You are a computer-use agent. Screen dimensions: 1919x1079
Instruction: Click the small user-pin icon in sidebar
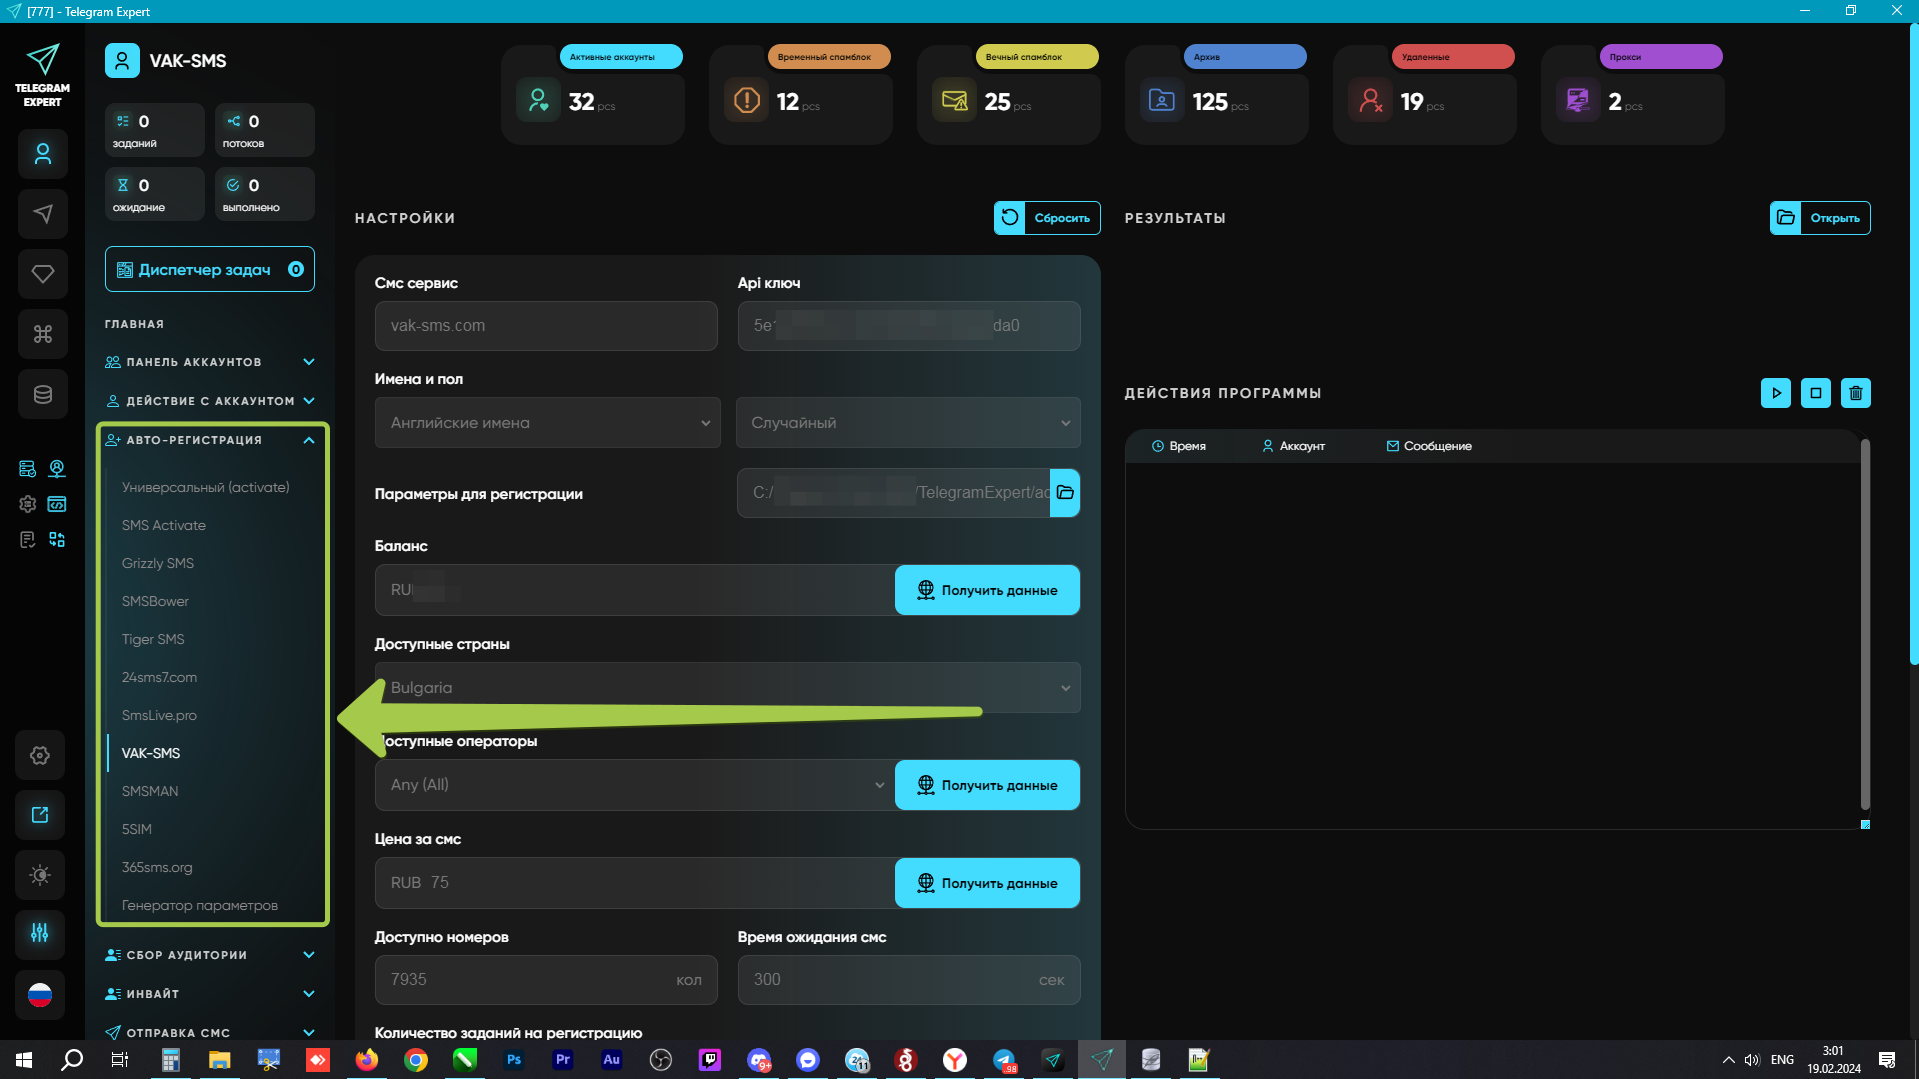point(57,468)
